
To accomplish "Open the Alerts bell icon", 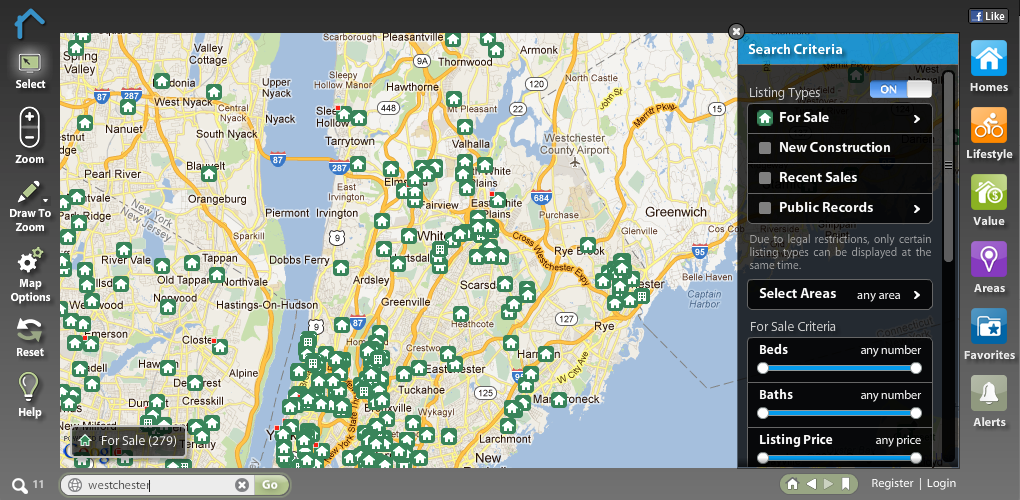I will coord(988,394).
